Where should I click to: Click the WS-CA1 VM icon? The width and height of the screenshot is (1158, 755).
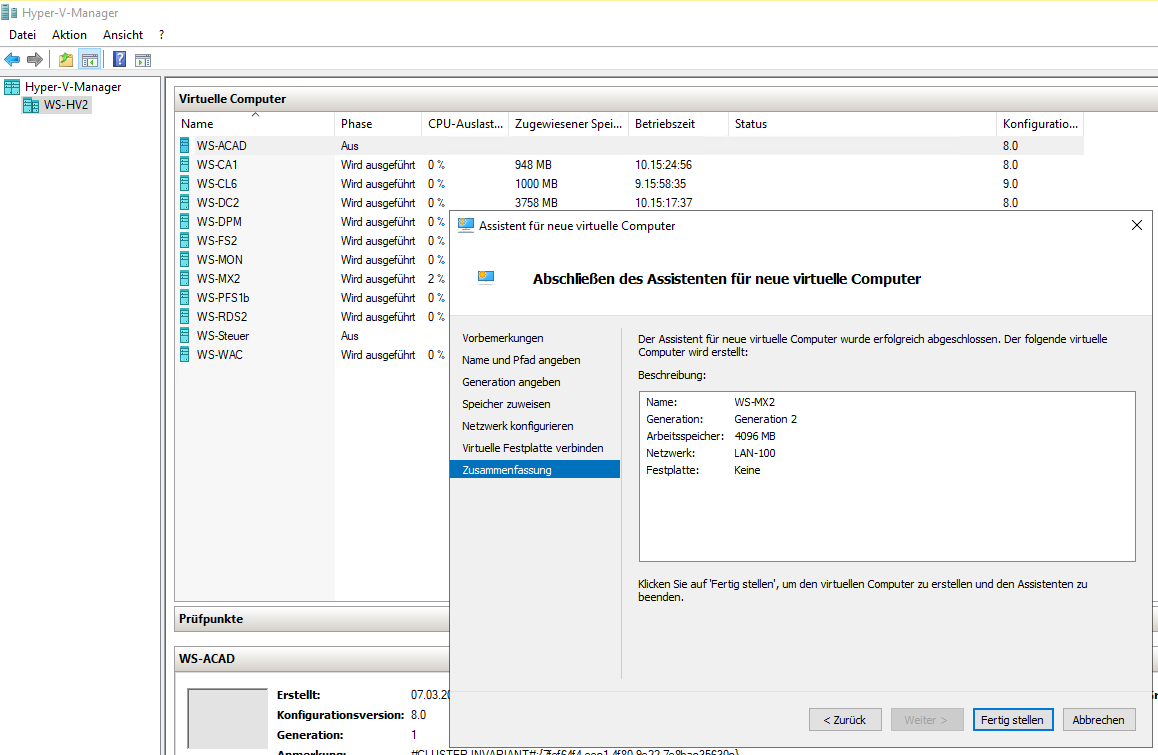(x=185, y=165)
